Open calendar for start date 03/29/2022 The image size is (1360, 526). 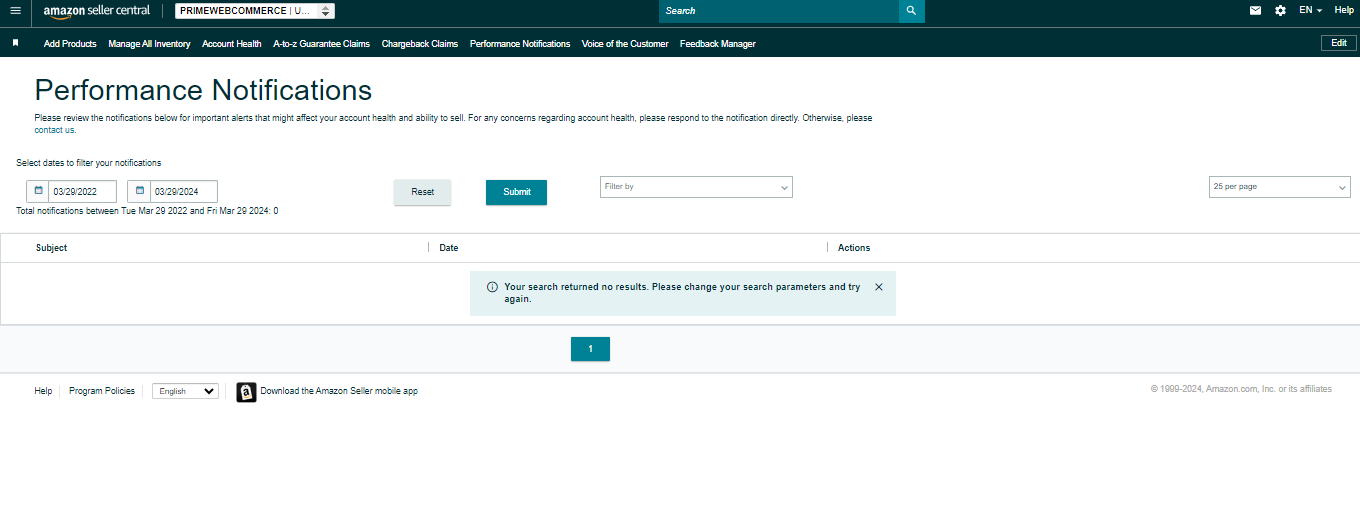click(38, 191)
